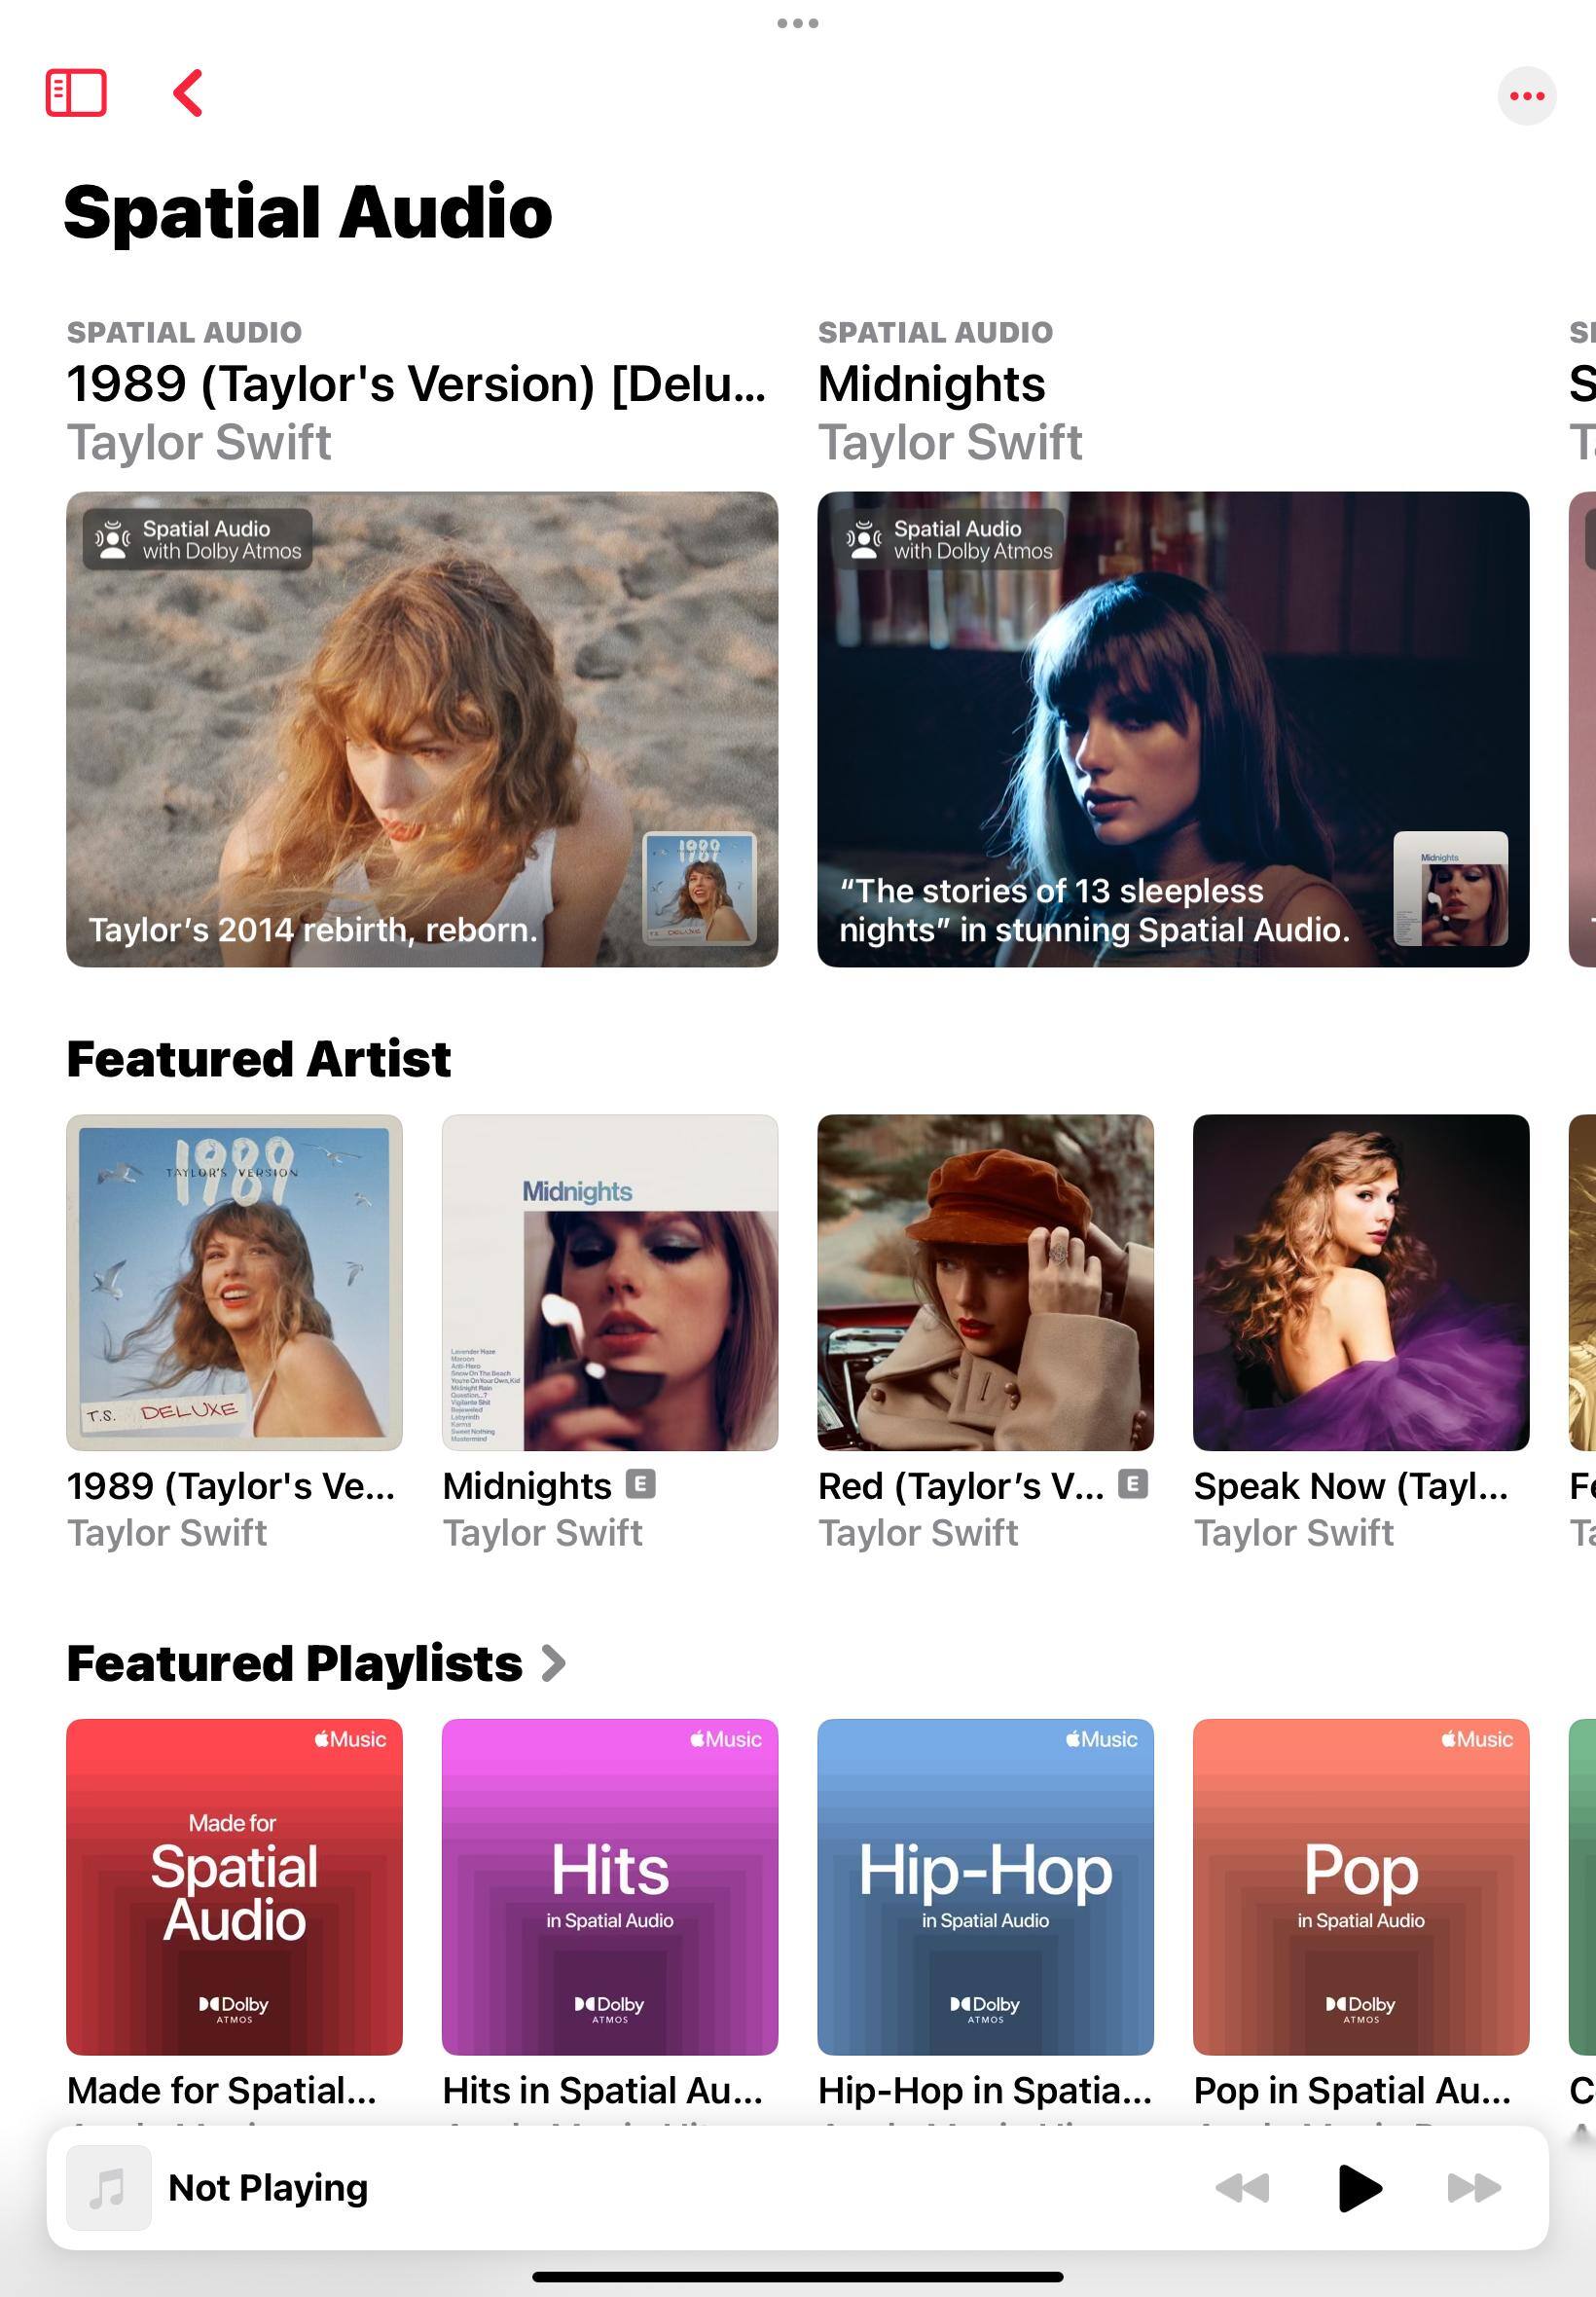Select the Hip-Hop in Spatial Audio playlist
The height and width of the screenshot is (2297, 1596).
click(x=985, y=1886)
